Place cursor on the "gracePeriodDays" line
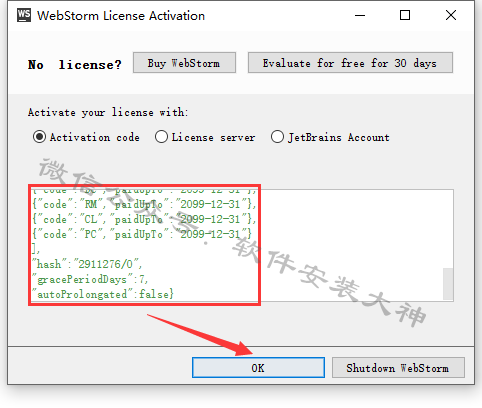Screen dimensions: 482x408 click(90, 279)
